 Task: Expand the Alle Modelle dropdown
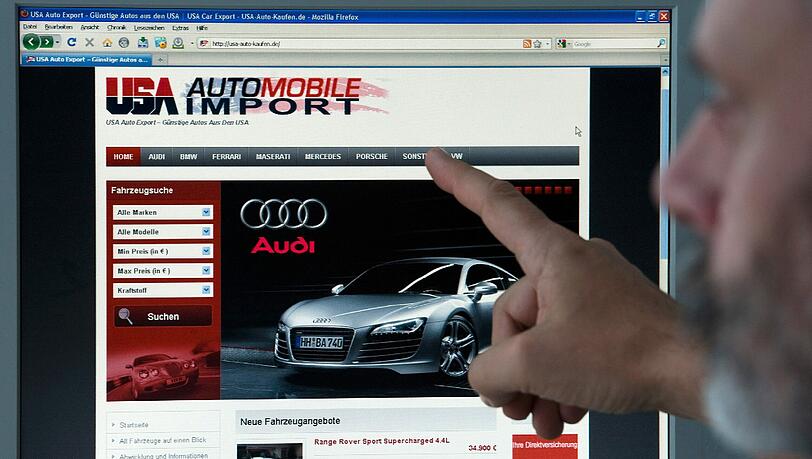pyautogui.click(x=163, y=232)
